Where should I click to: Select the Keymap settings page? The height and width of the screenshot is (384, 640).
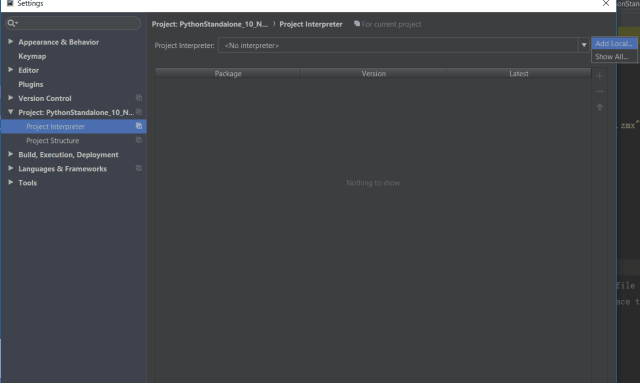coord(32,56)
